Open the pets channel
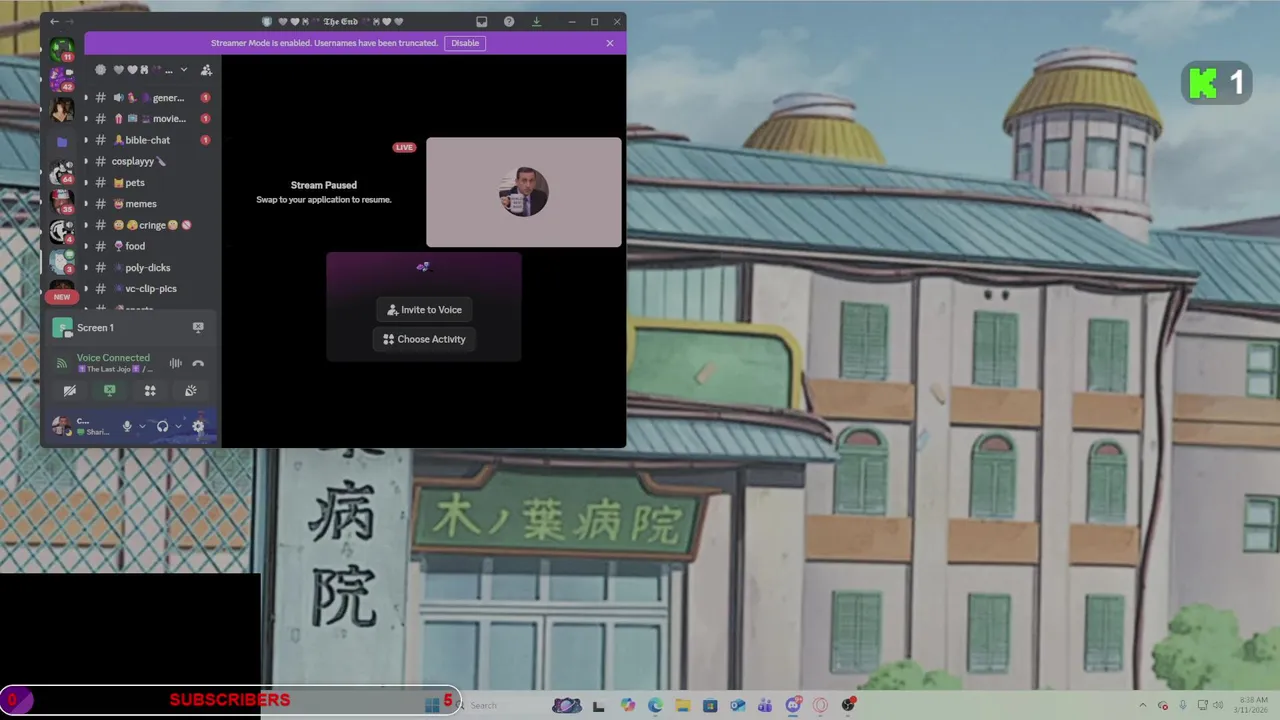Screen dimensions: 1280x720 (150, 183)
